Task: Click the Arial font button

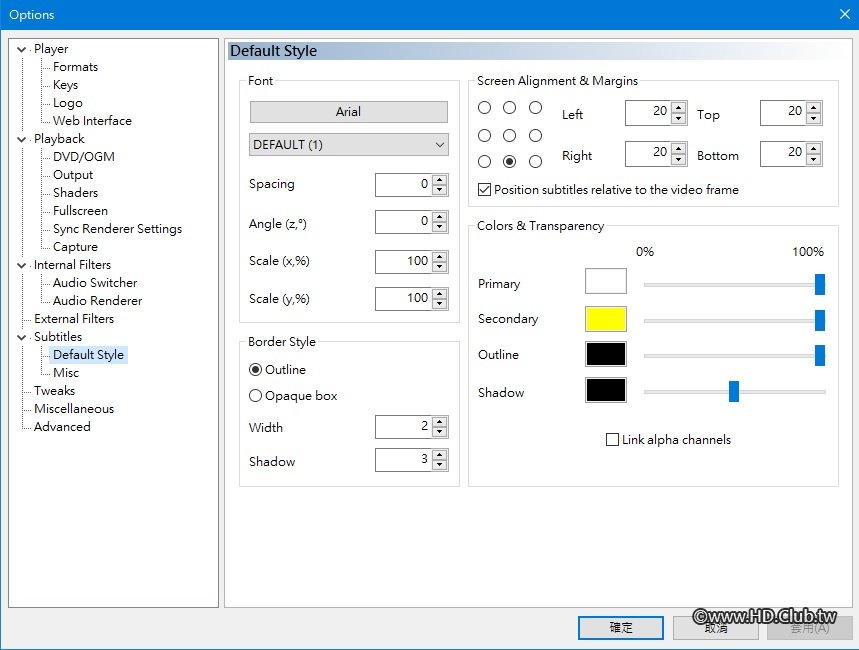Action: [x=348, y=112]
